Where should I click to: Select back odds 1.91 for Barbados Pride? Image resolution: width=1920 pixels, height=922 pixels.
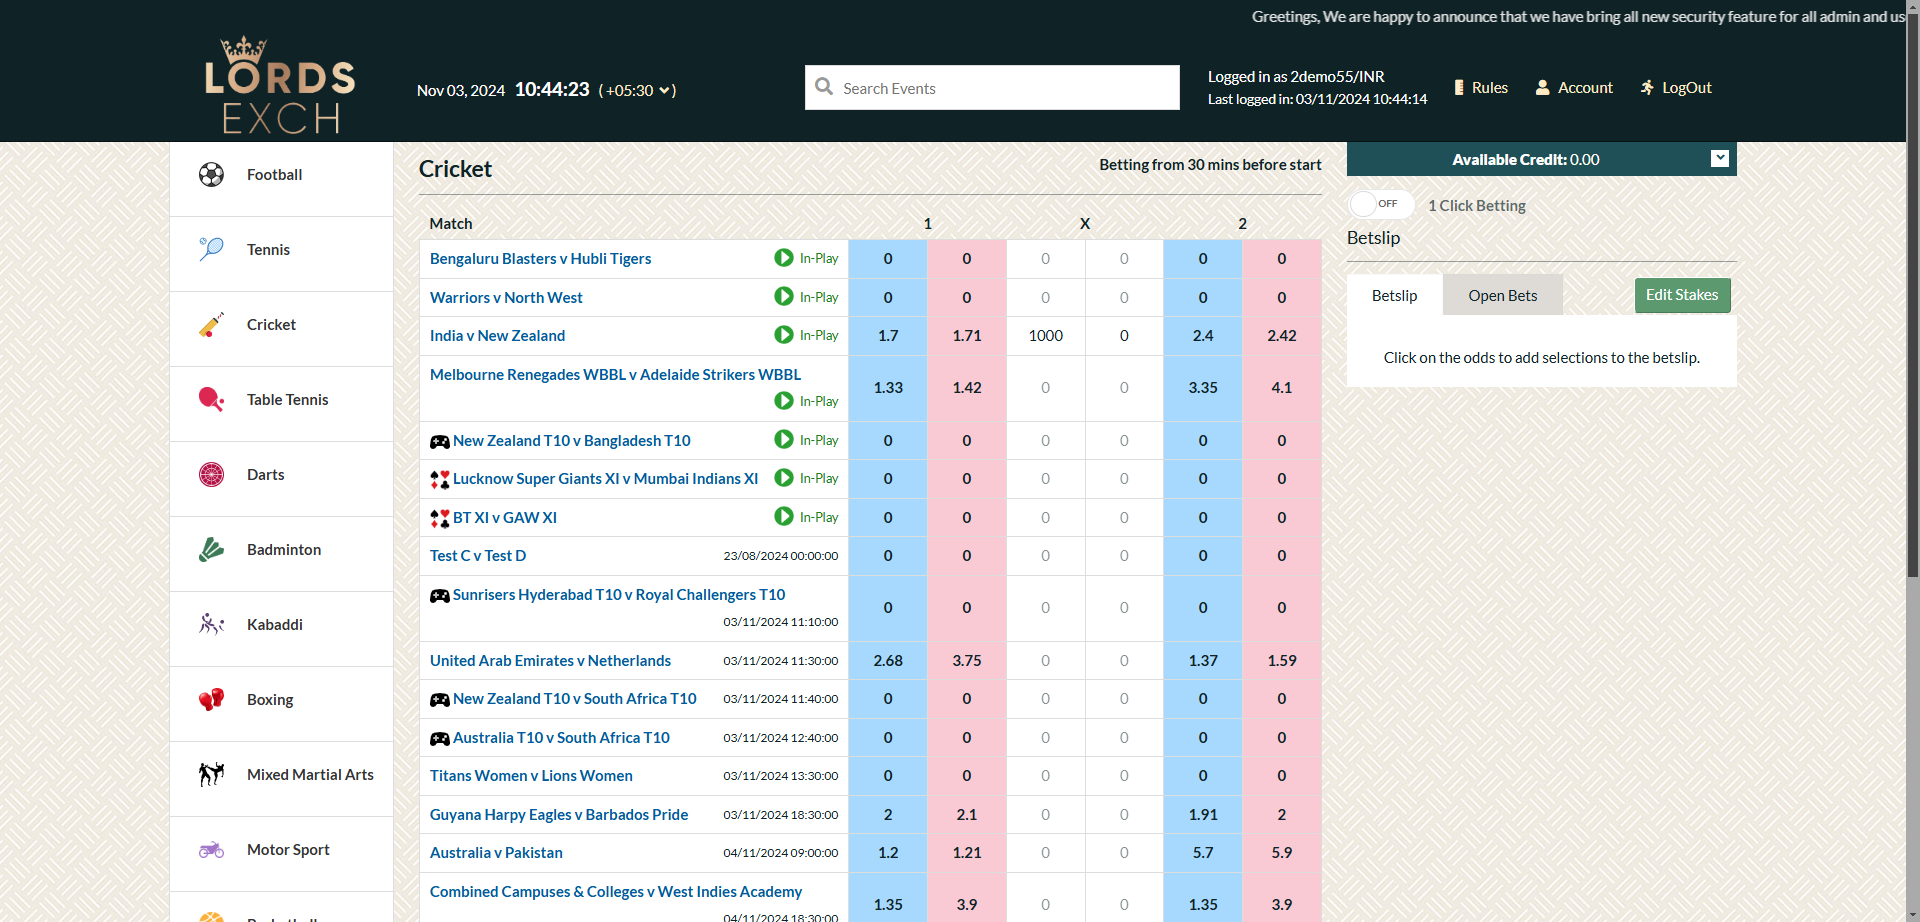click(x=1203, y=815)
